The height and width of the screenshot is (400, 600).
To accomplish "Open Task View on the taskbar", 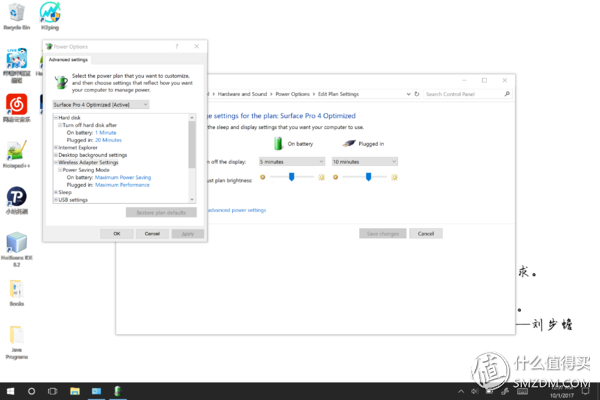I will pyautogui.click(x=52, y=391).
